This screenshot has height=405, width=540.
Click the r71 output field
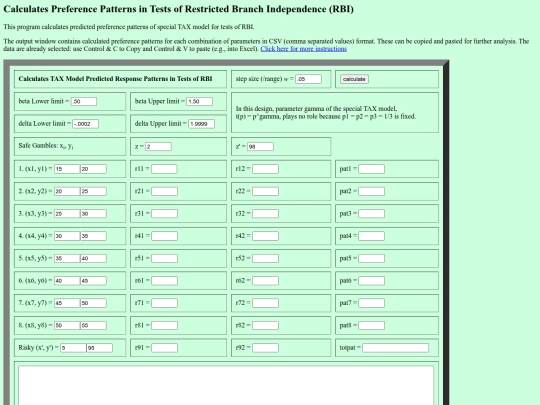(x=164, y=303)
